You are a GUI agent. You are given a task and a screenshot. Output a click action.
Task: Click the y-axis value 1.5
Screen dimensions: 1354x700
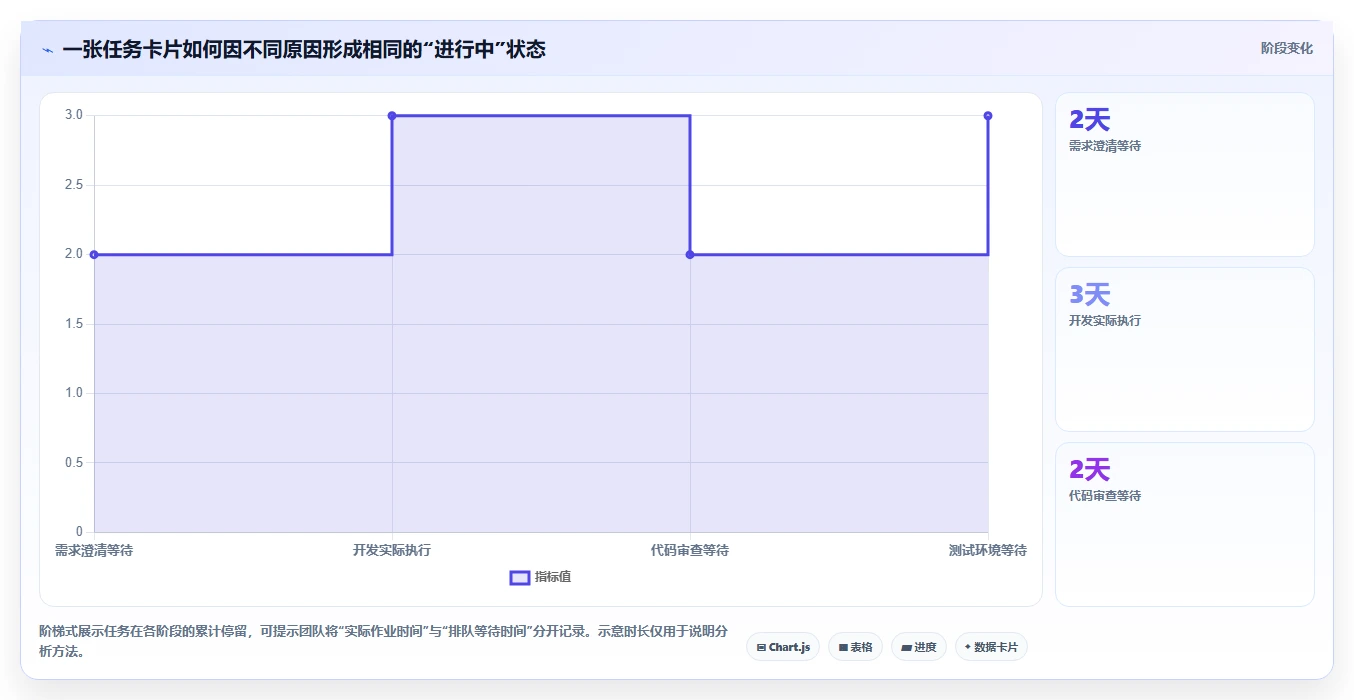(x=75, y=324)
